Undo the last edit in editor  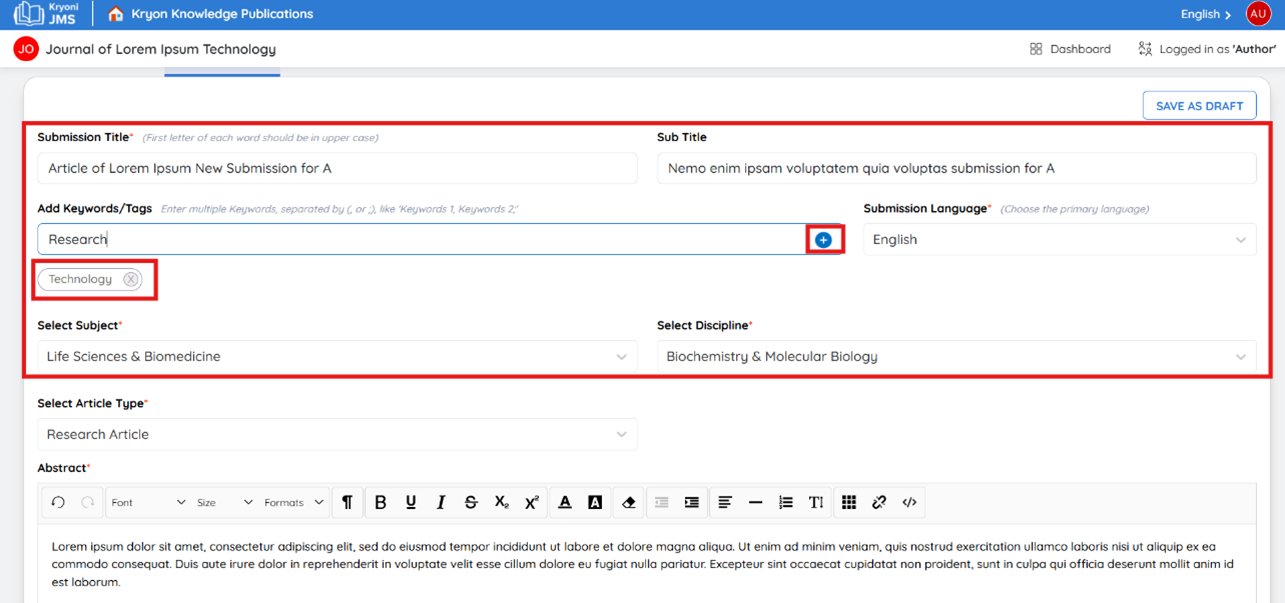58,502
